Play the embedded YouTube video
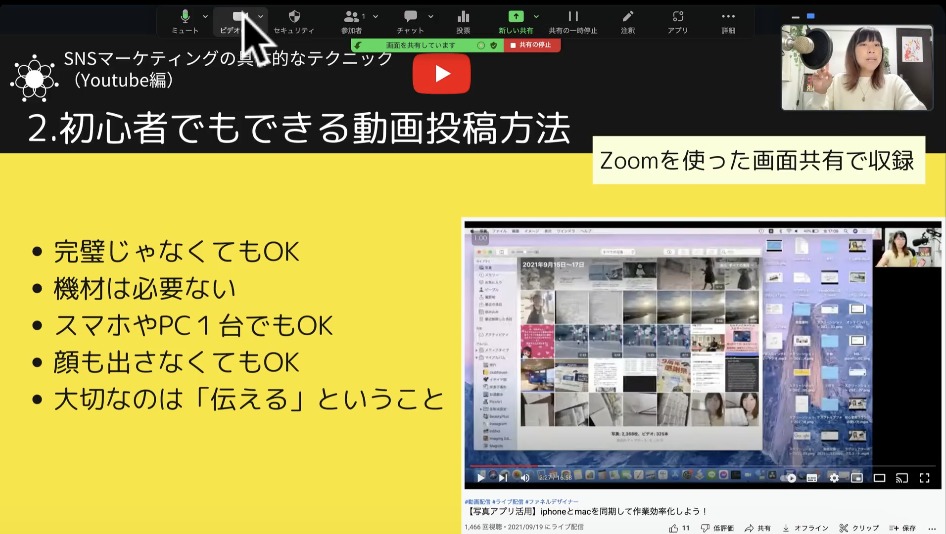946x534 pixels. click(x=480, y=477)
